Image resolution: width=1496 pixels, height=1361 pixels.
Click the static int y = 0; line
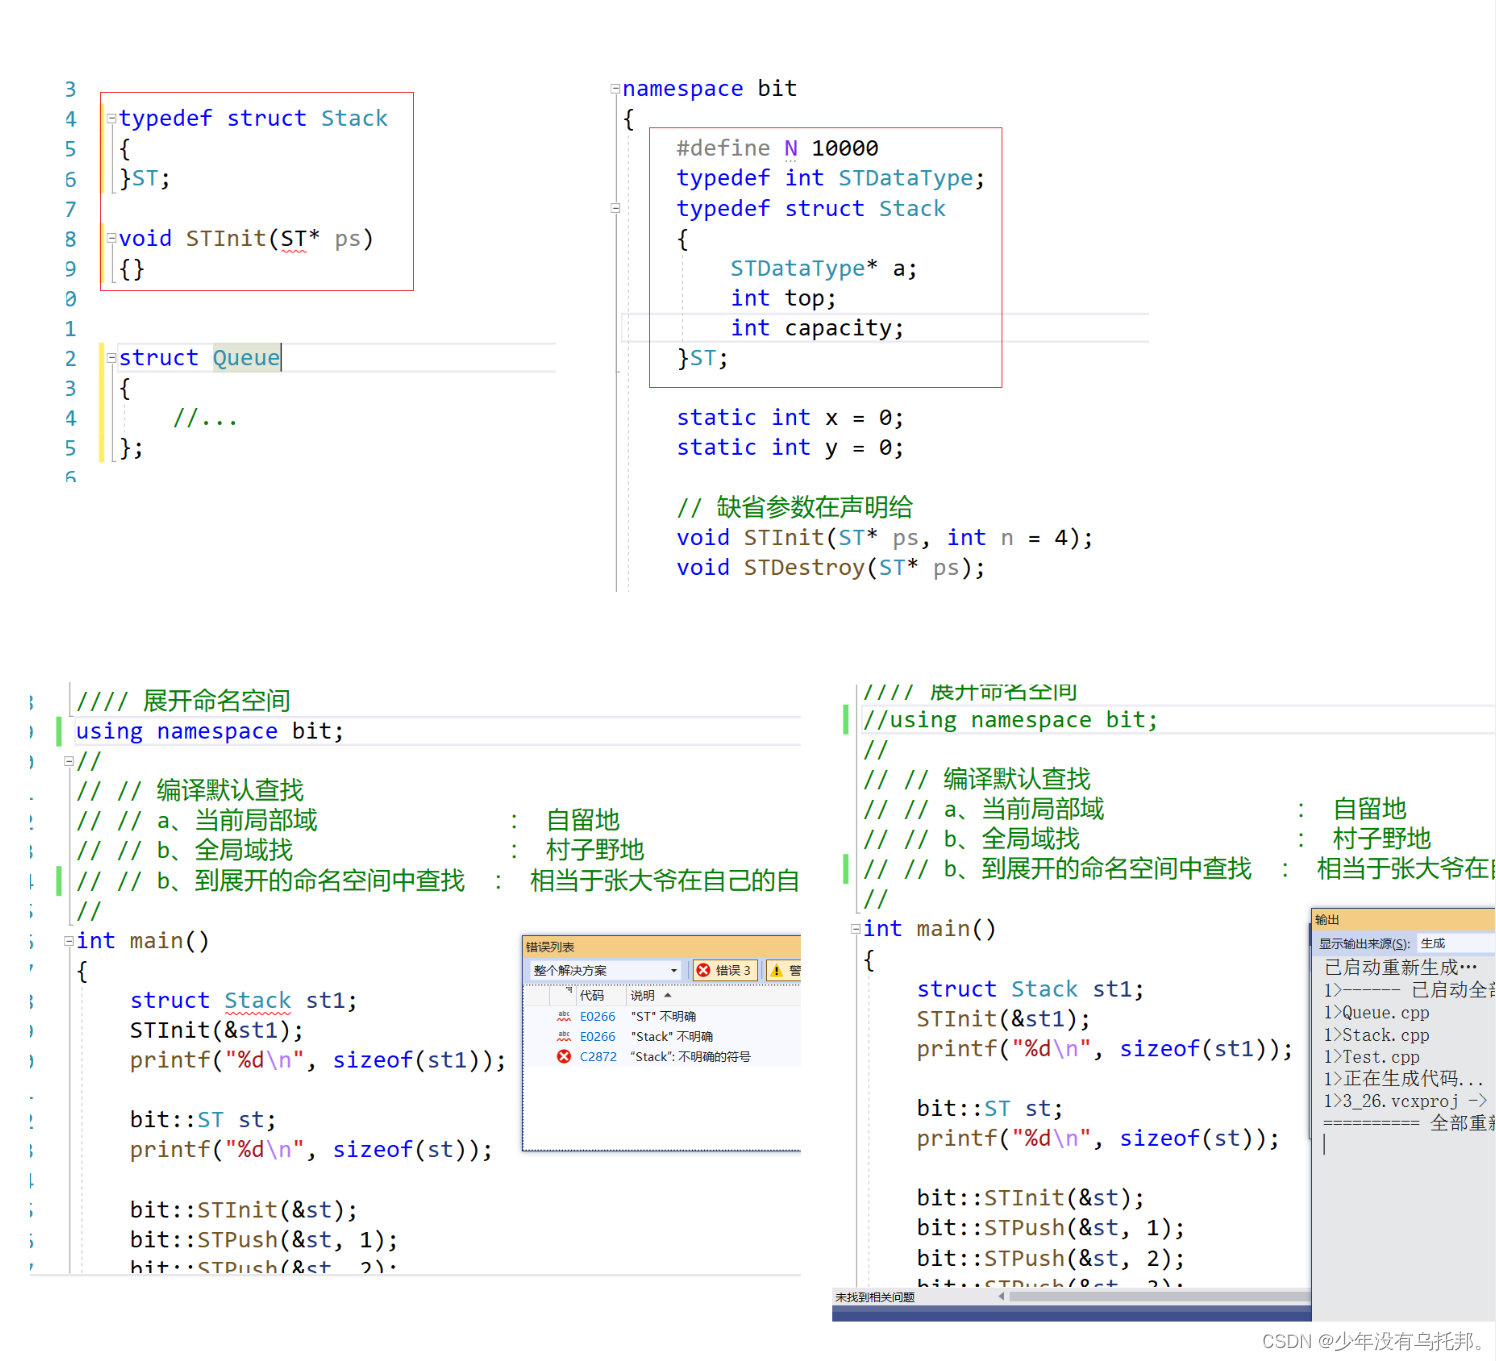790,448
